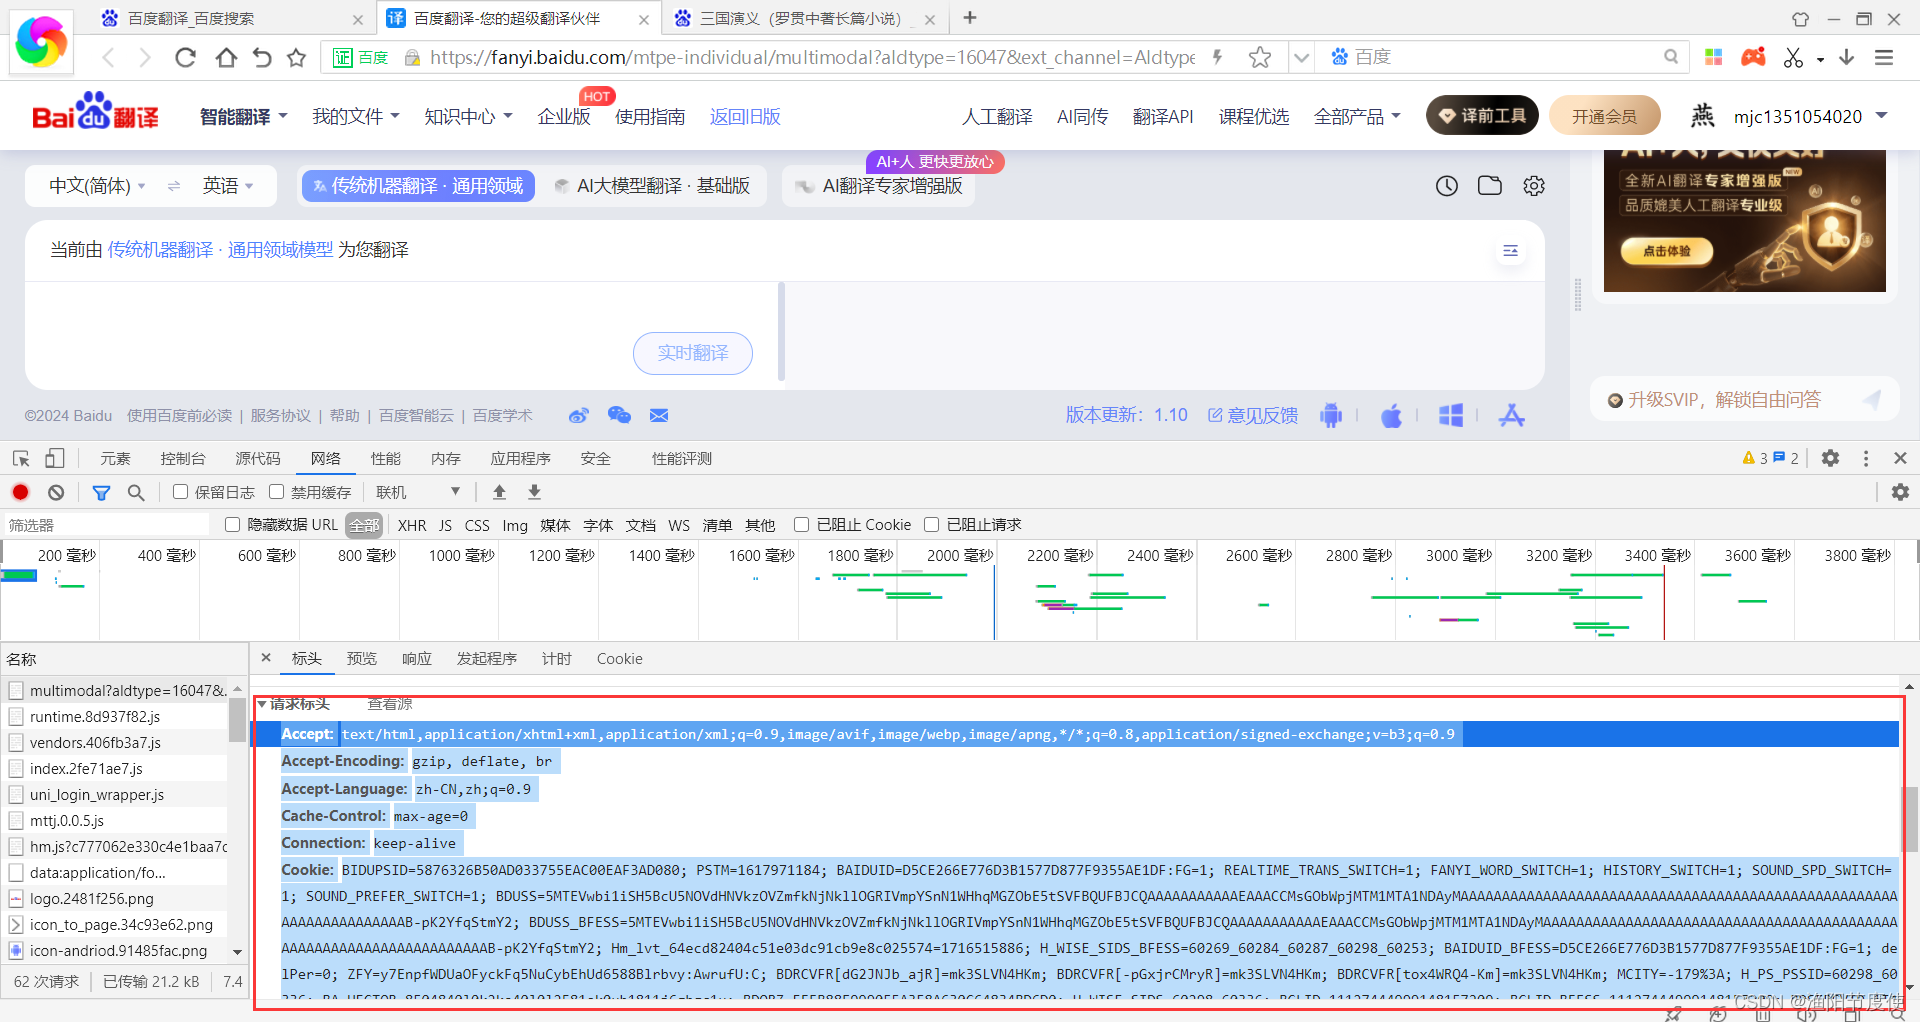Viewport: 1920px width, 1022px height.
Task: Open translation history clock icon
Action: coord(1447,186)
